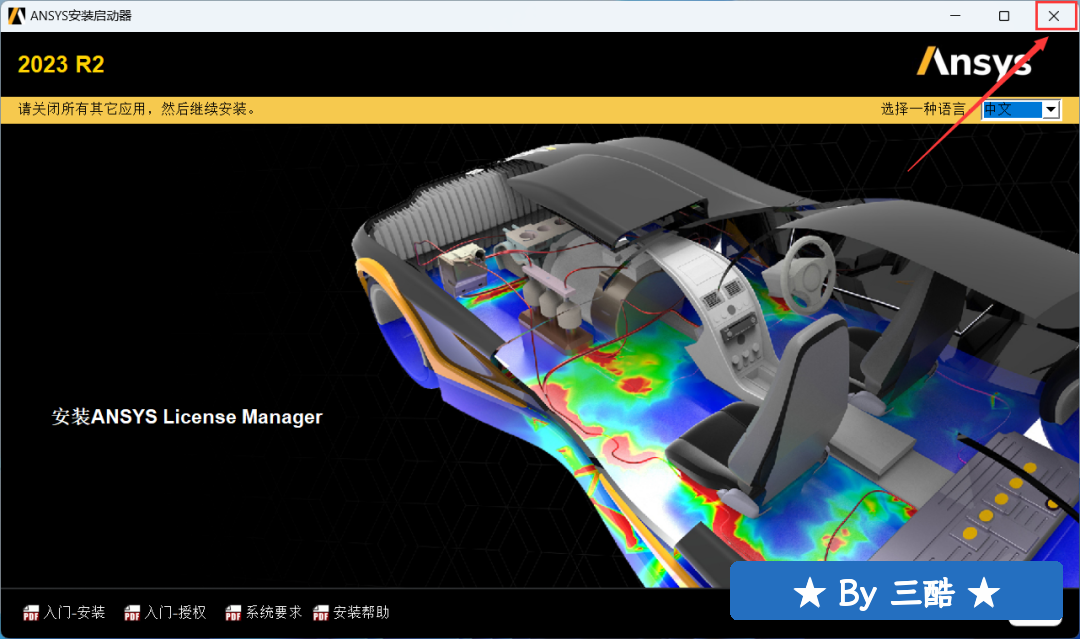Open the 安装帮助 PDF link
Viewport: 1080px width, 639px height.
pyautogui.click(x=351, y=612)
